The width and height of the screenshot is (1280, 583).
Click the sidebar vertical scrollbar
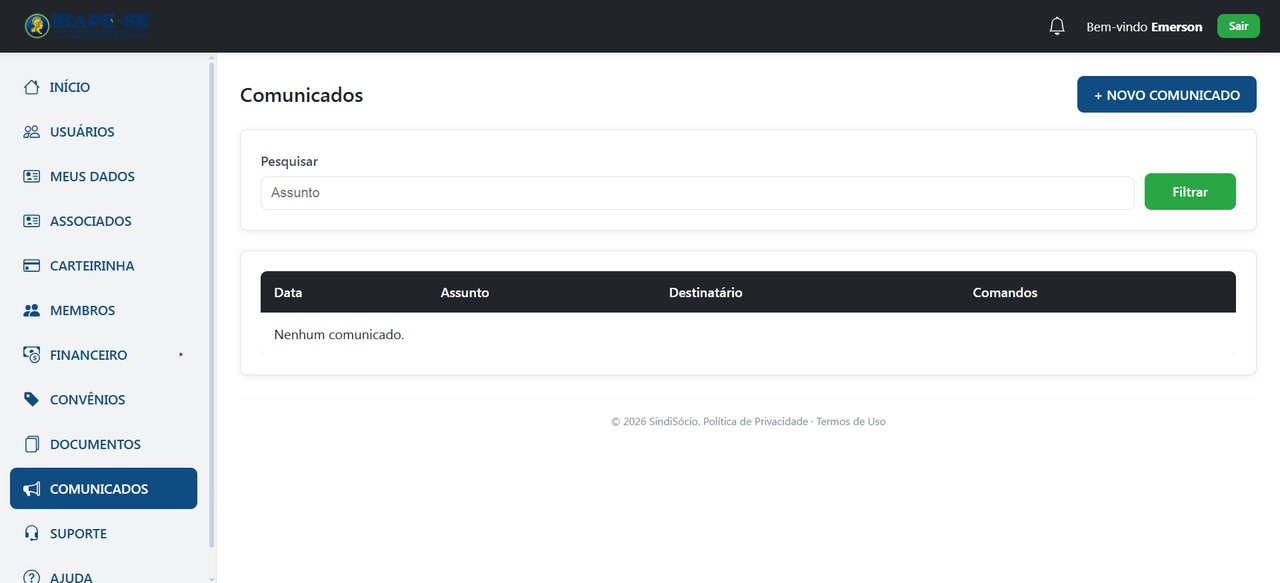tap(211, 305)
